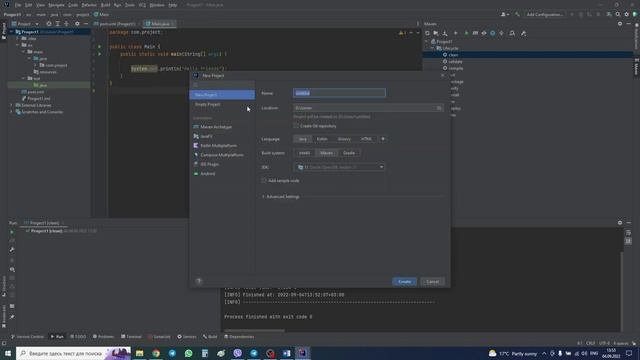Viewport: 640px width, 360px height.
Task: Expand External Libraries node
Action: tap(11, 105)
